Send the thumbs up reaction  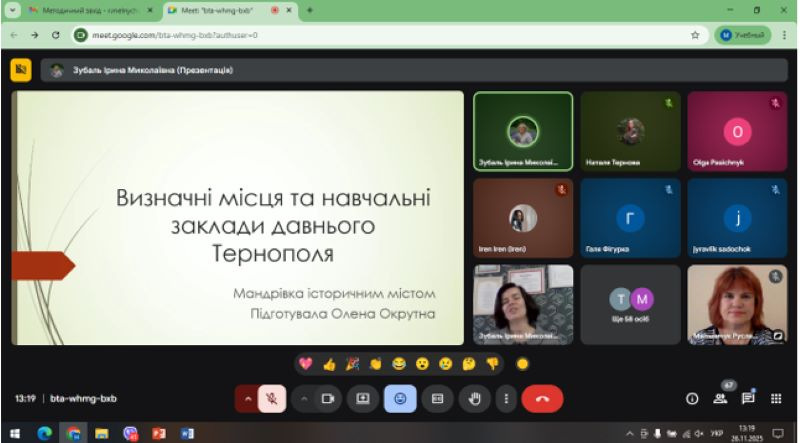[x=329, y=363]
